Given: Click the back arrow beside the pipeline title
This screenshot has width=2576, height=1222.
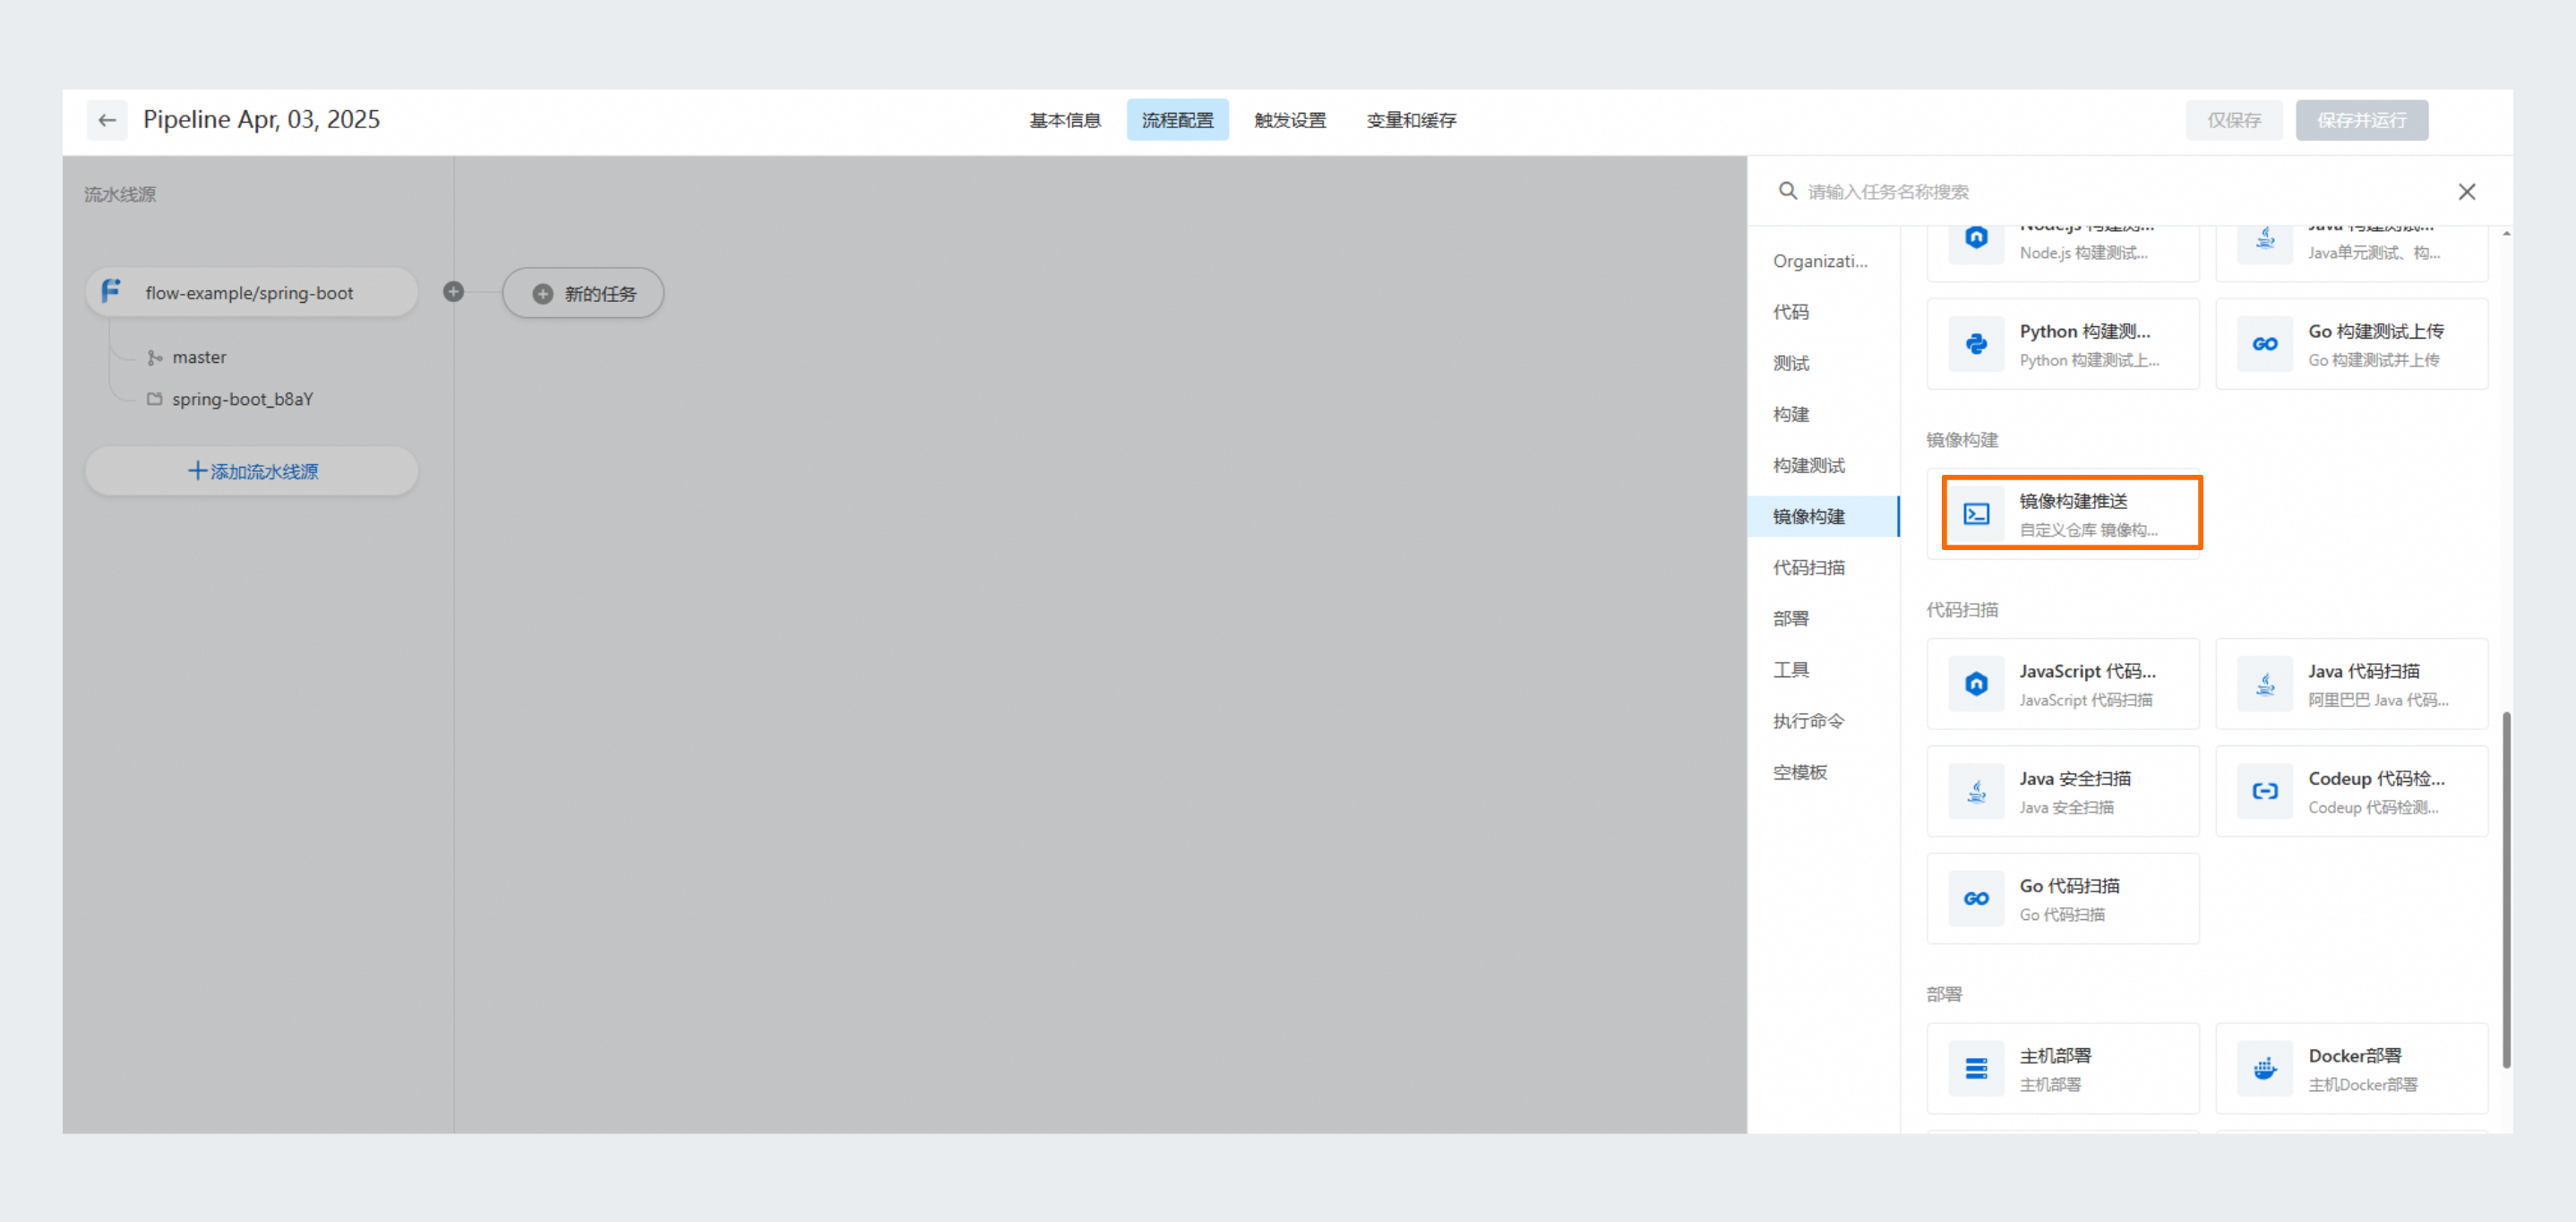Looking at the screenshot, I should point(107,120).
